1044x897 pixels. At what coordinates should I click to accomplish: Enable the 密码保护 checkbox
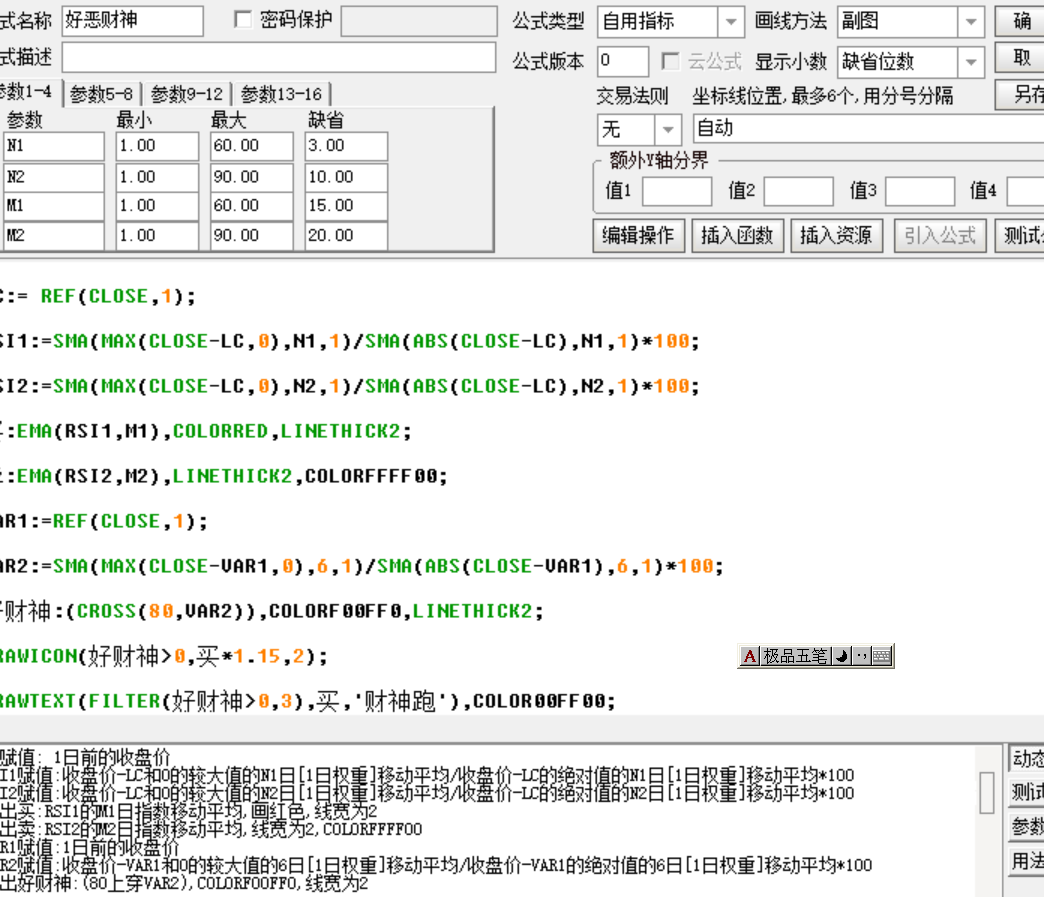pyautogui.click(x=243, y=20)
